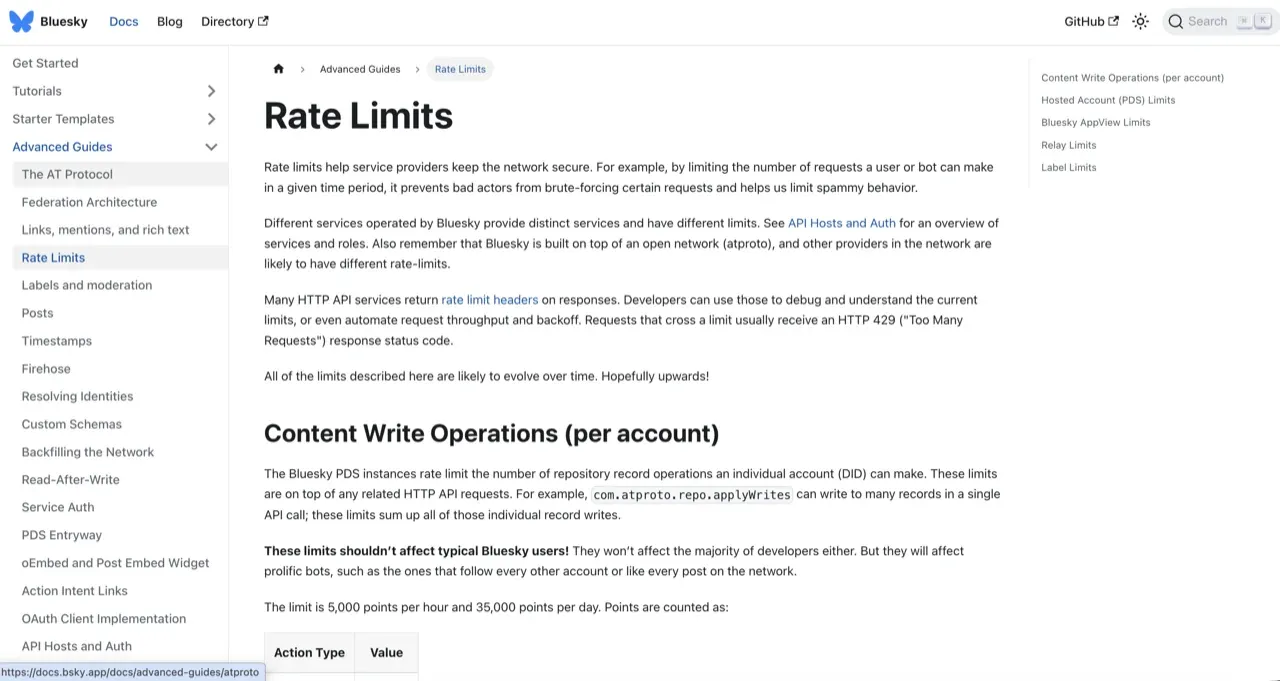Image resolution: width=1280 pixels, height=681 pixels.
Task: Jump to Bluesky AppView Limits
Action: click(1096, 123)
